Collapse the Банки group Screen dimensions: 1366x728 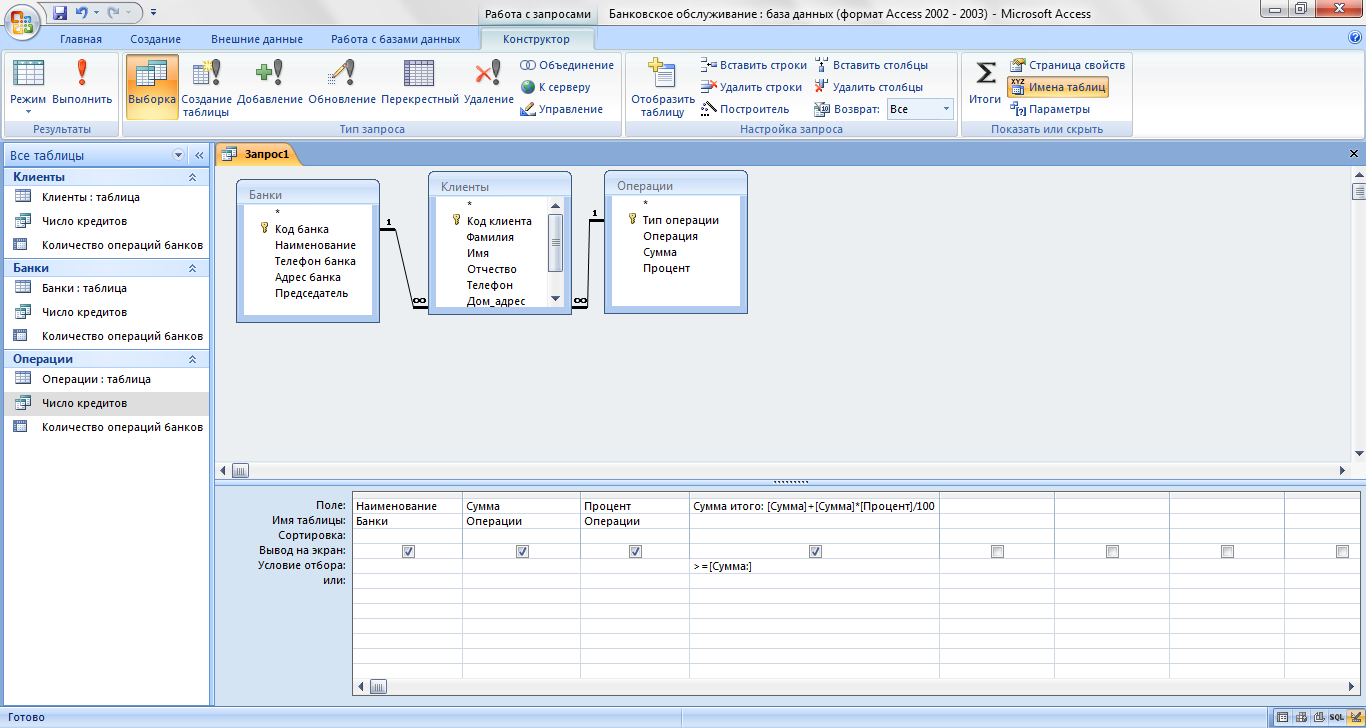(x=192, y=268)
